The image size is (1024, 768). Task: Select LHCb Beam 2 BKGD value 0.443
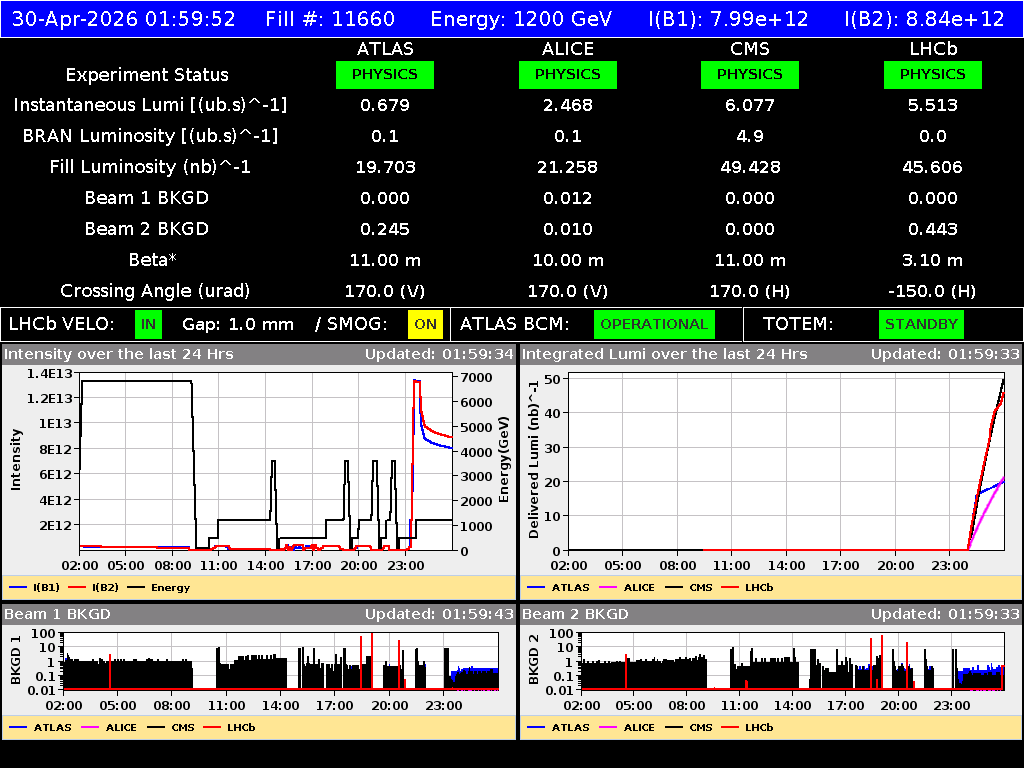pyautogui.click(x=933, y=229)
